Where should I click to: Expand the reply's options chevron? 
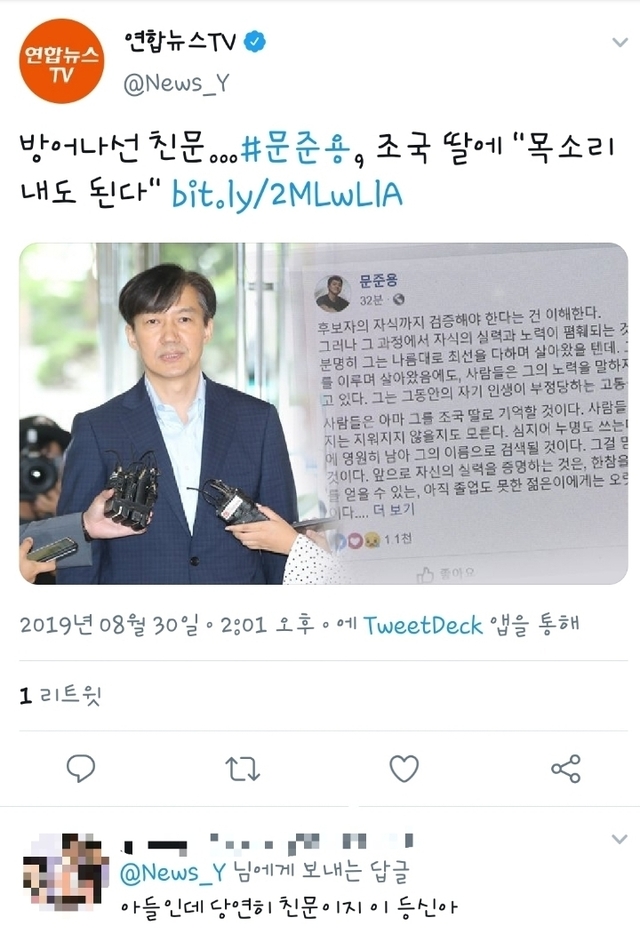click(620, 839)
